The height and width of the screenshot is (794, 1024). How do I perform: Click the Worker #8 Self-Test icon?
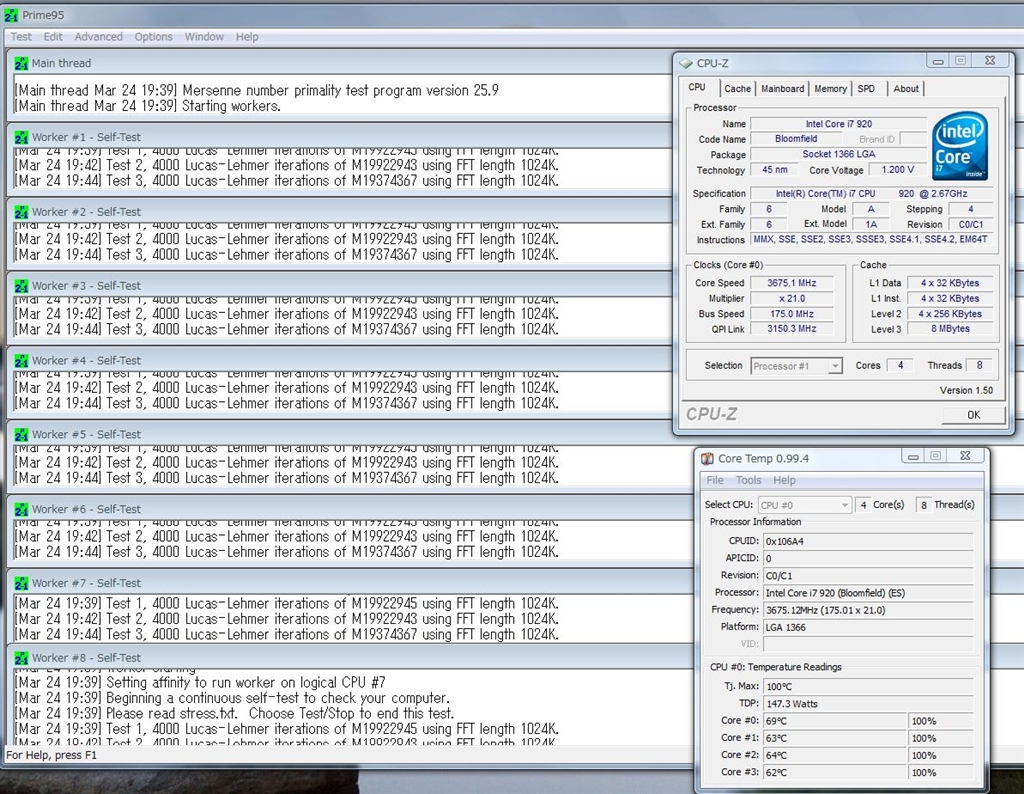click(x=20, y=658)
